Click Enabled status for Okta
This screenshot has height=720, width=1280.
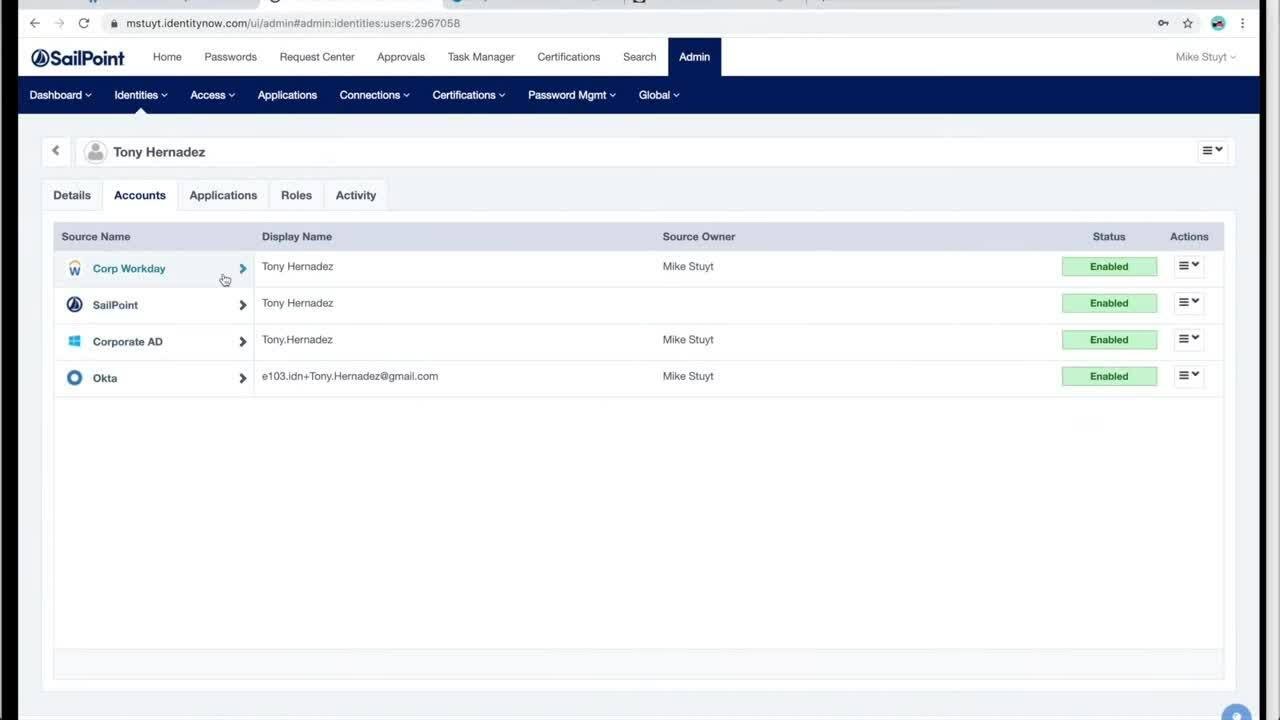(1109, 376)
